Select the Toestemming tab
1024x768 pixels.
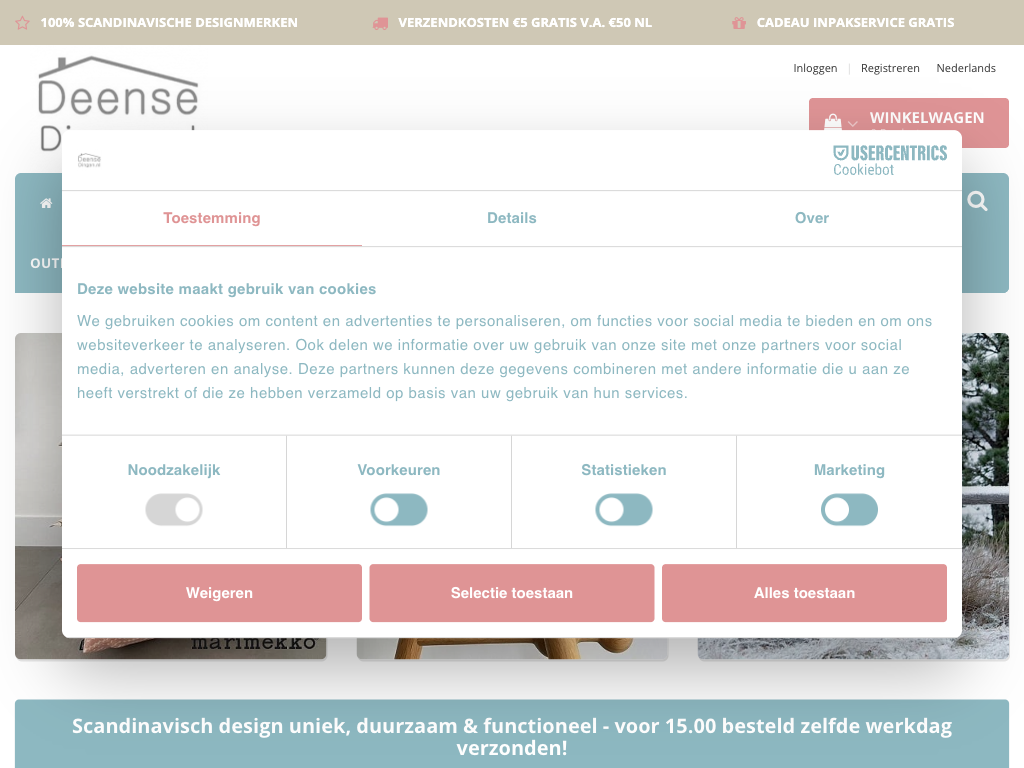coord(212,218)
